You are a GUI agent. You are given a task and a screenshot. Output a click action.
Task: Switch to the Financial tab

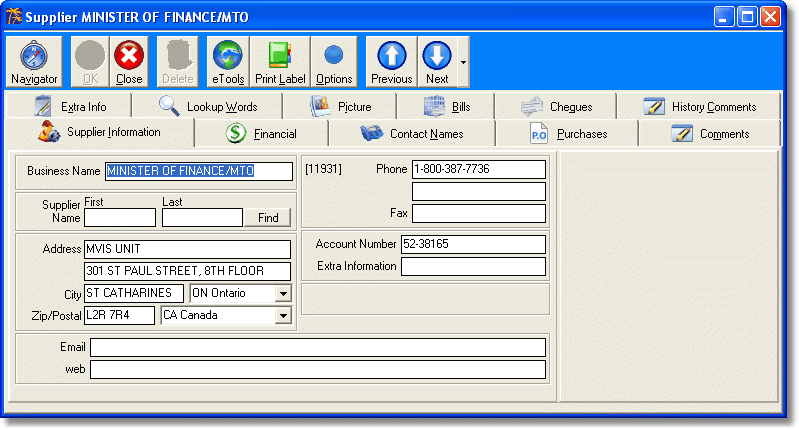pyautogui.click(x=261, y=133)
